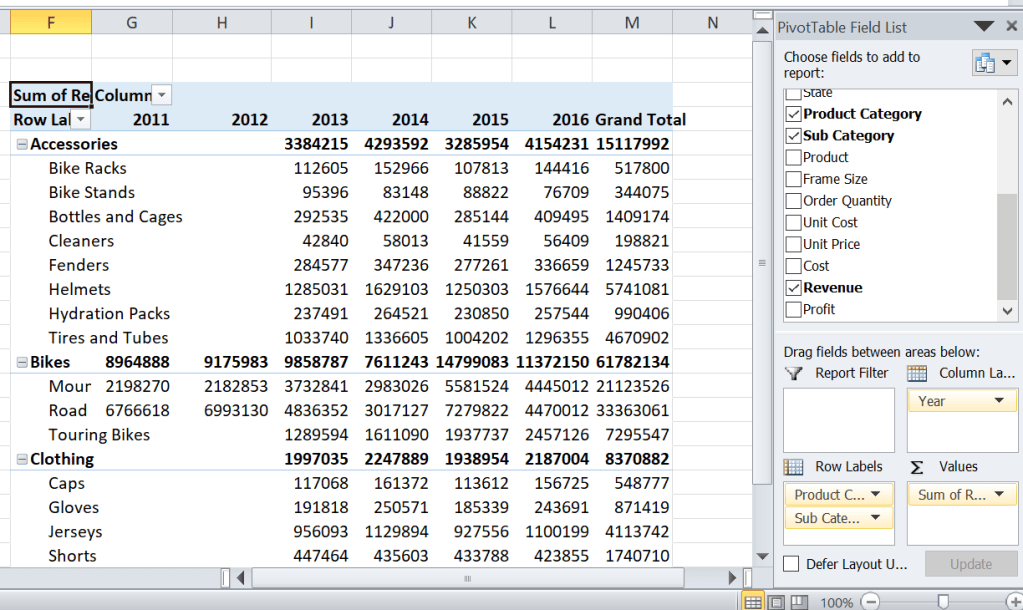Enable the Defer Layout Update checkbox
Screen dimensions: 1023x610
tap(792, 564)
